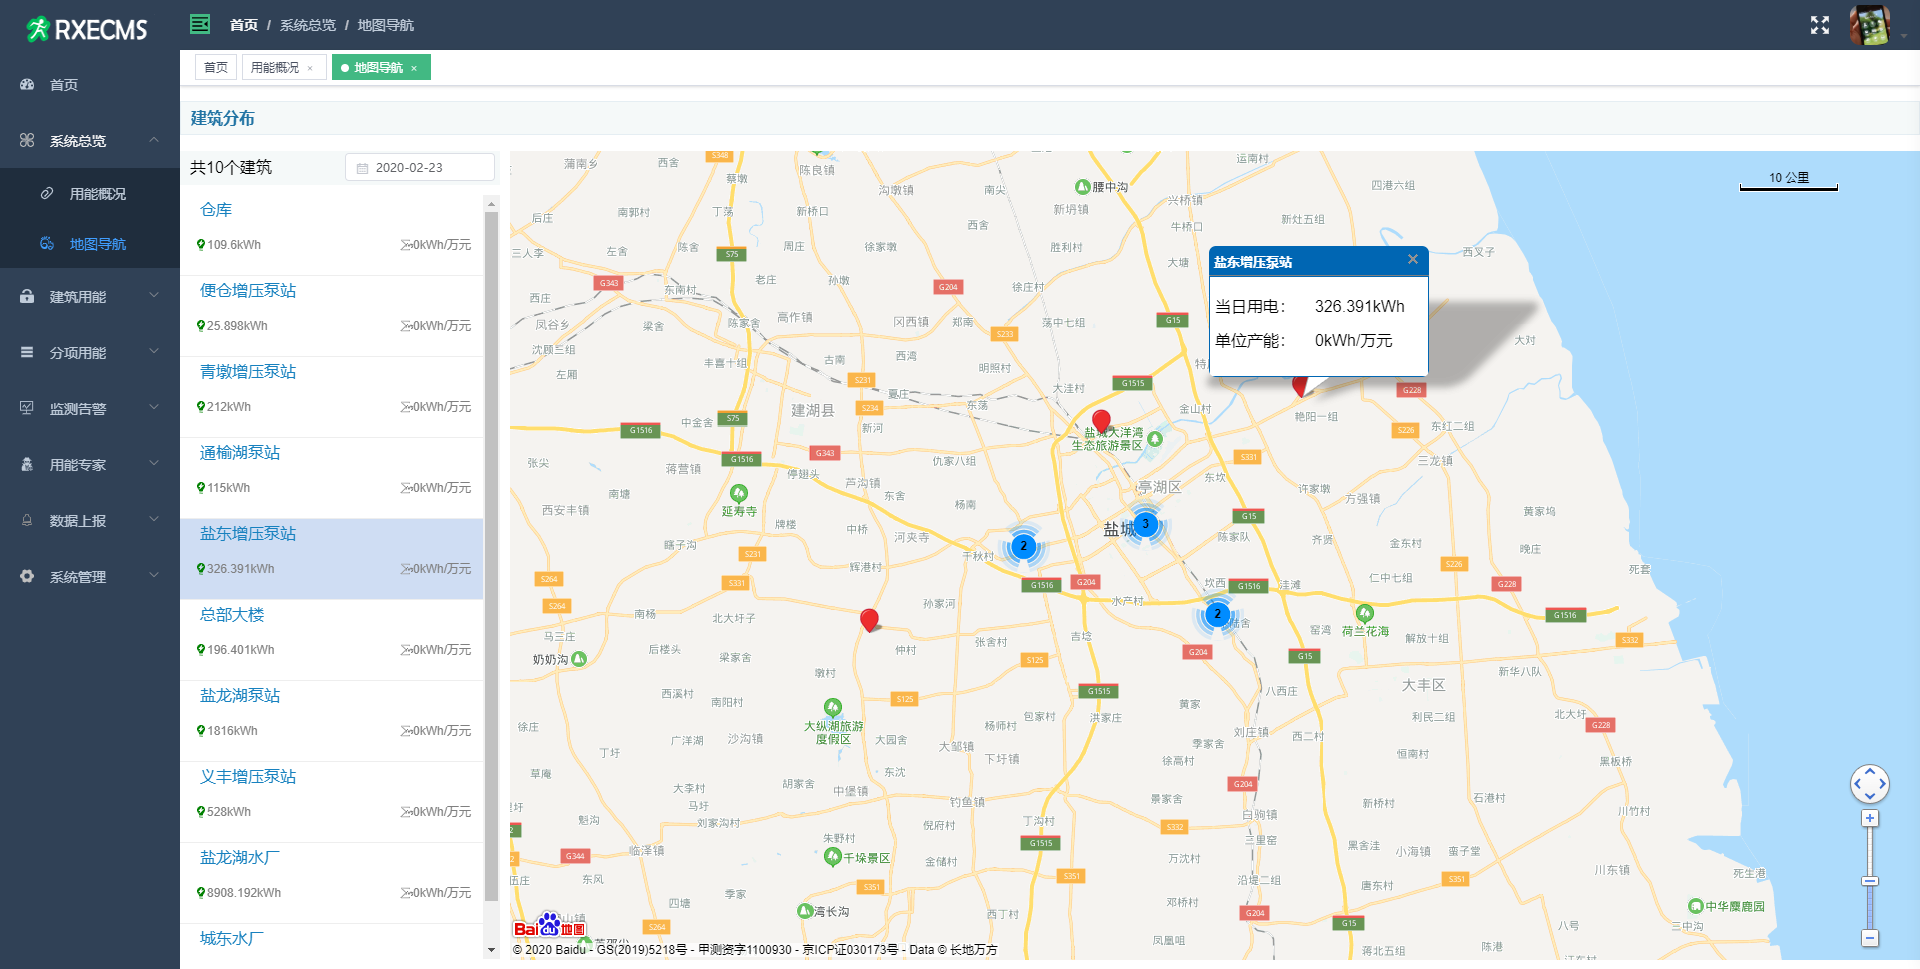Click the red marker near 盐城大洋湾

[1101, 421]
